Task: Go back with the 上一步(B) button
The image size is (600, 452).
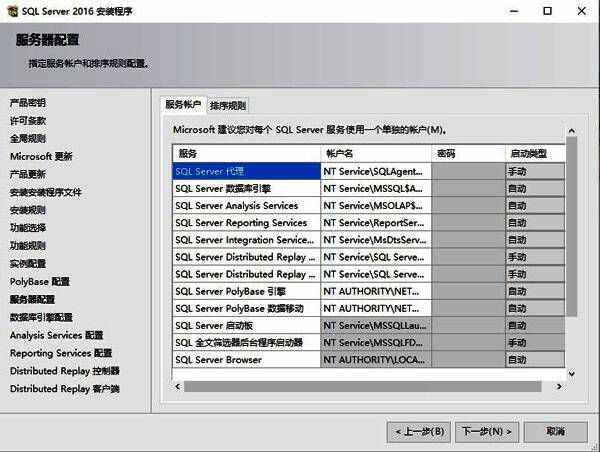Action: tap(414, 431)
